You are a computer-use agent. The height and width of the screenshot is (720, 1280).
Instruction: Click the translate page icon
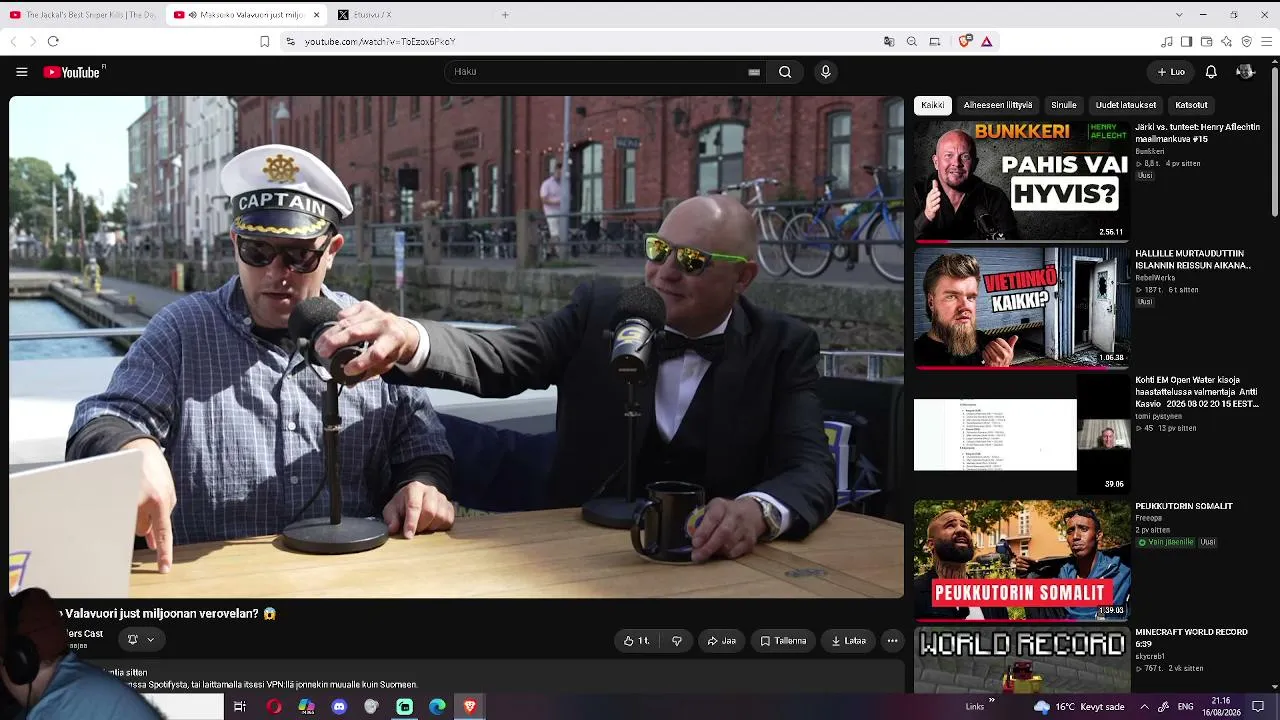coord(889,41)
